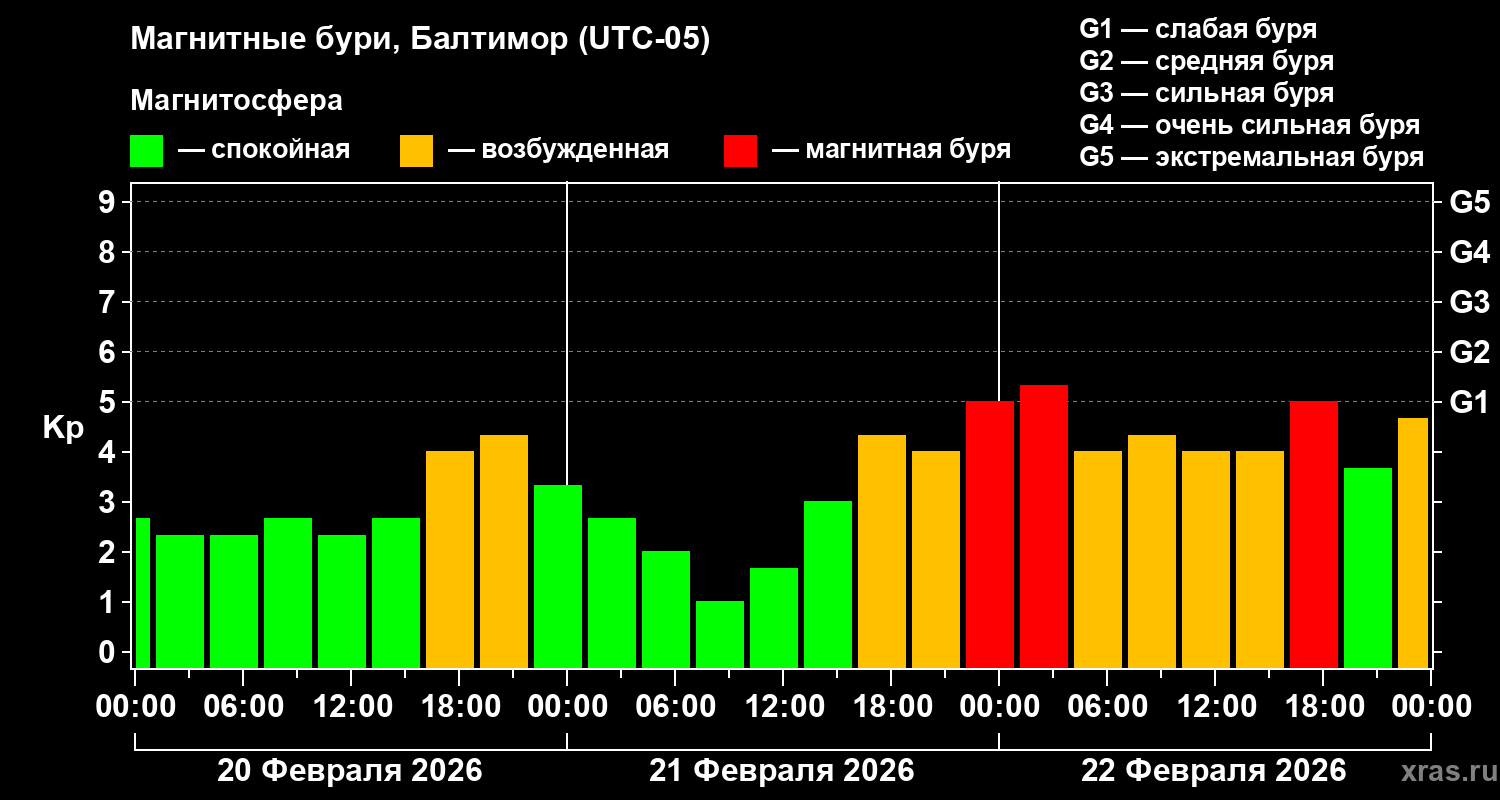Click '18:00' tick label under 21 Февраля
The height and width of the screenshot is (800, 1500).
coord(891,706)
